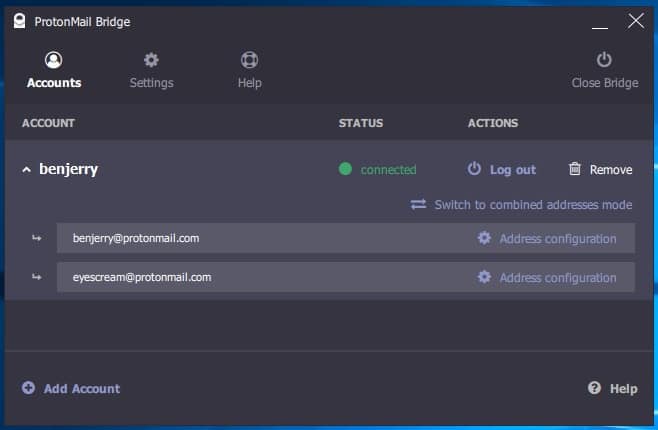Click the benjerry account name
The height and width of the screenshot is (430, 658).
click(68, 169)
